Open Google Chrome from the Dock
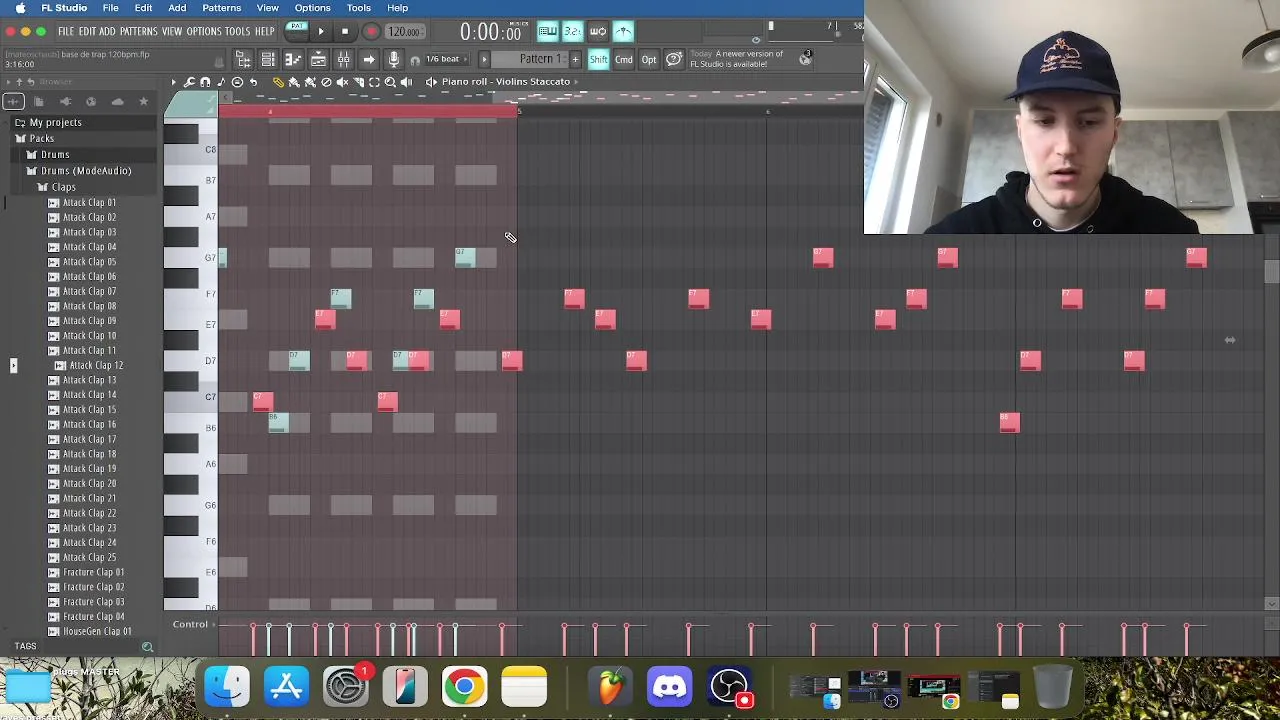The width and height of the screenshot is (1280, 720). coord(464,687)
